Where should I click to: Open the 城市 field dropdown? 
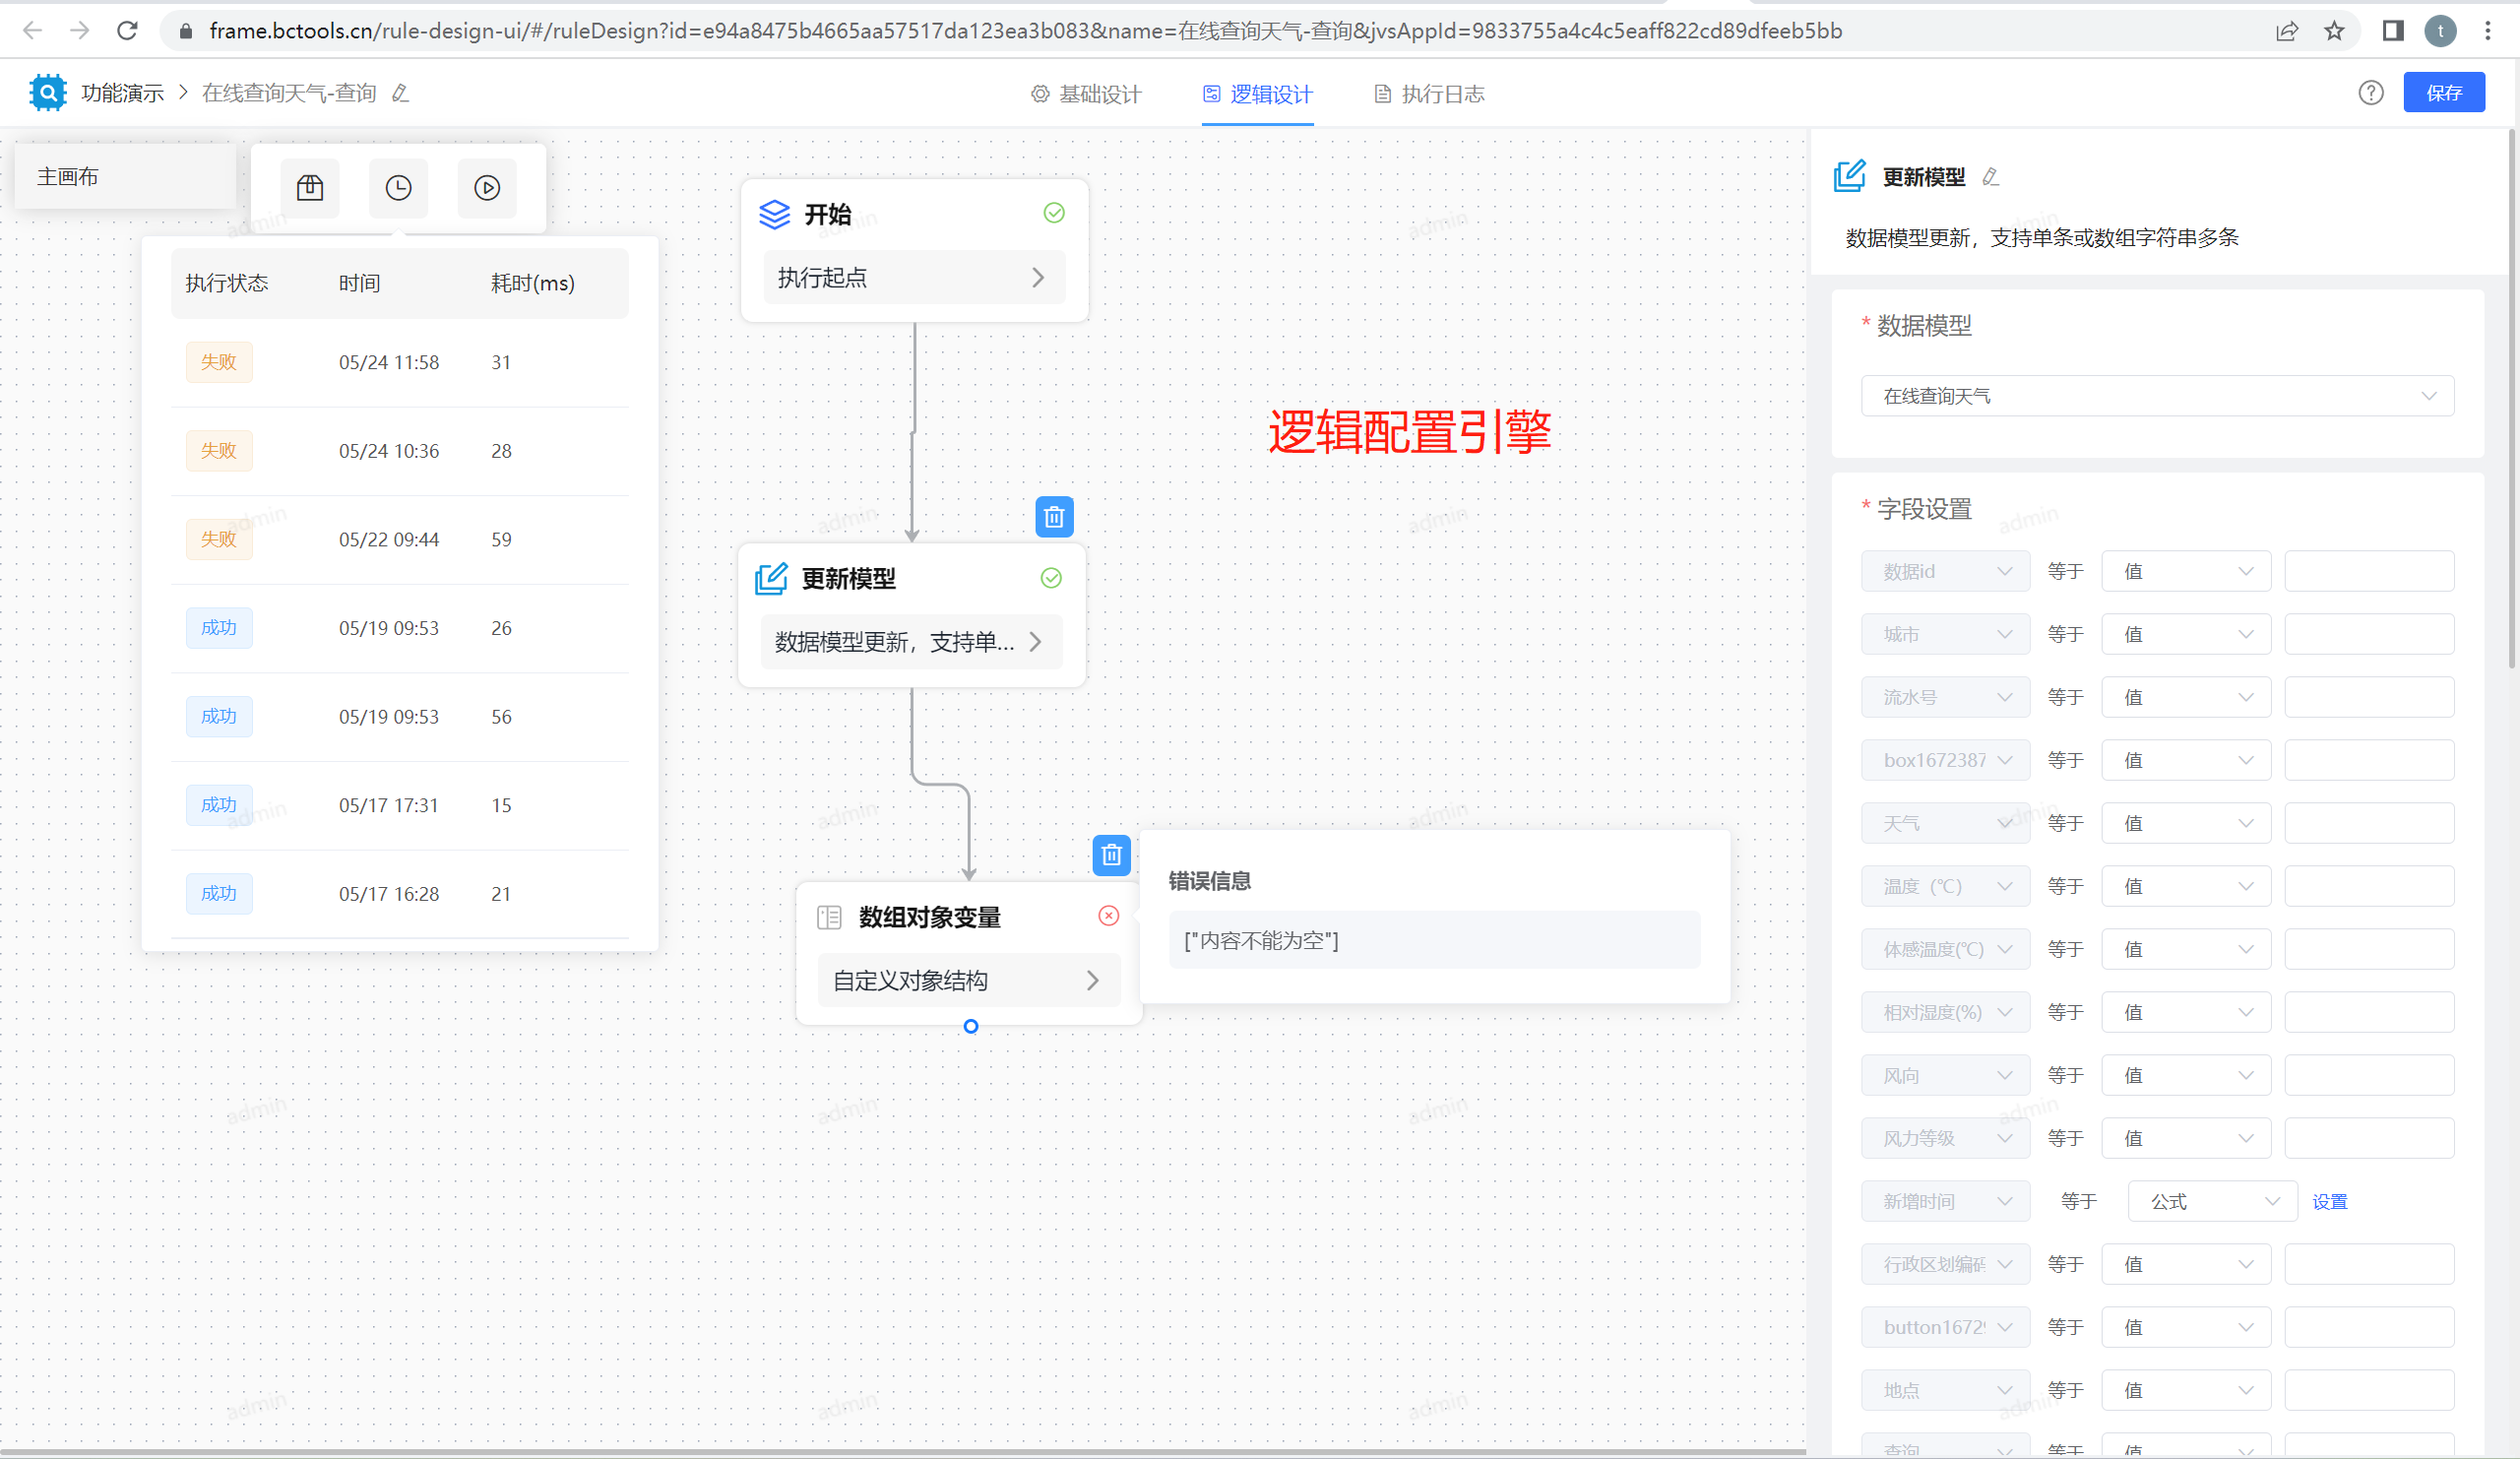[x=1945, y=634]
